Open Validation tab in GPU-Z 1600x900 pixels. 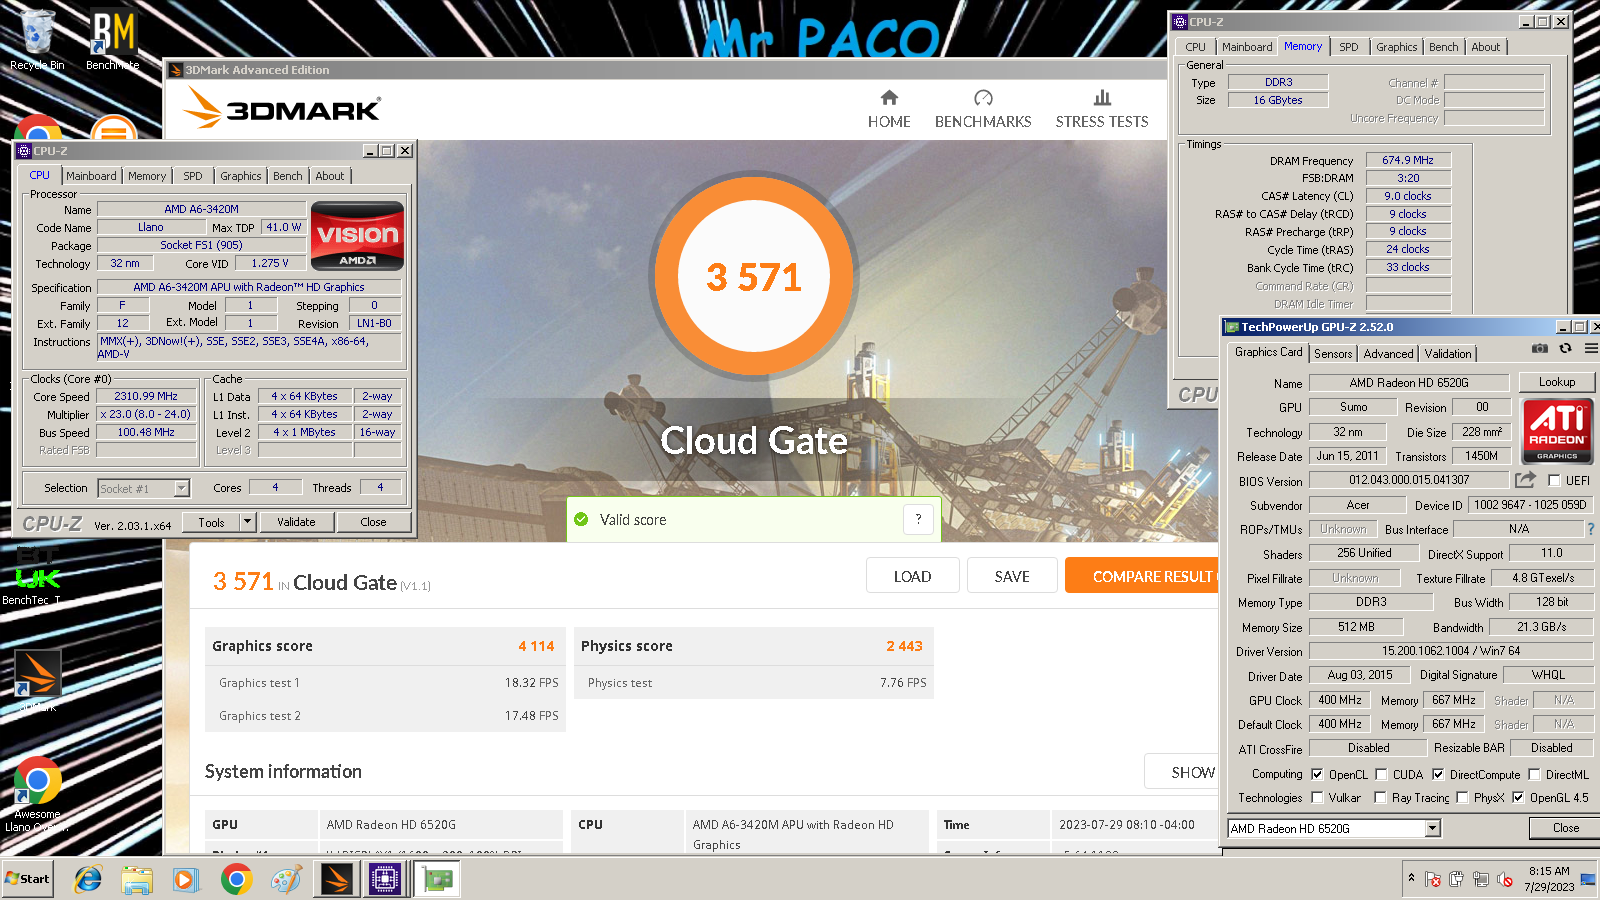tap(1448, 354)
